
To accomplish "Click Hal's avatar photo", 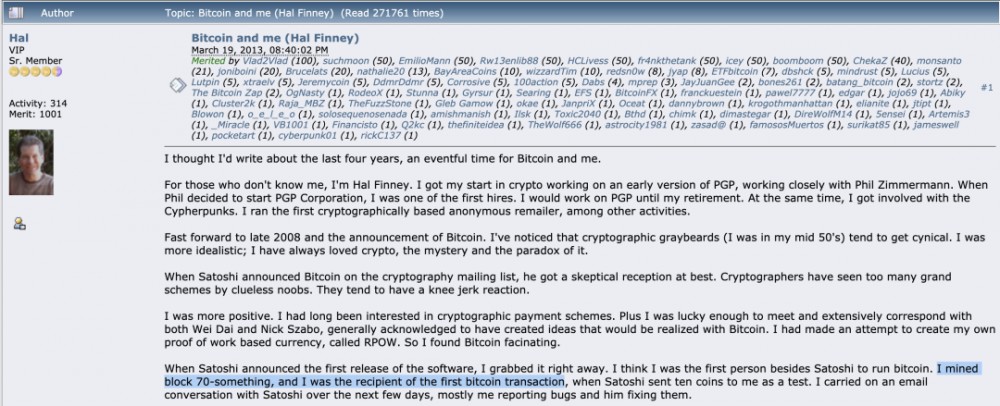I will 31,164.
